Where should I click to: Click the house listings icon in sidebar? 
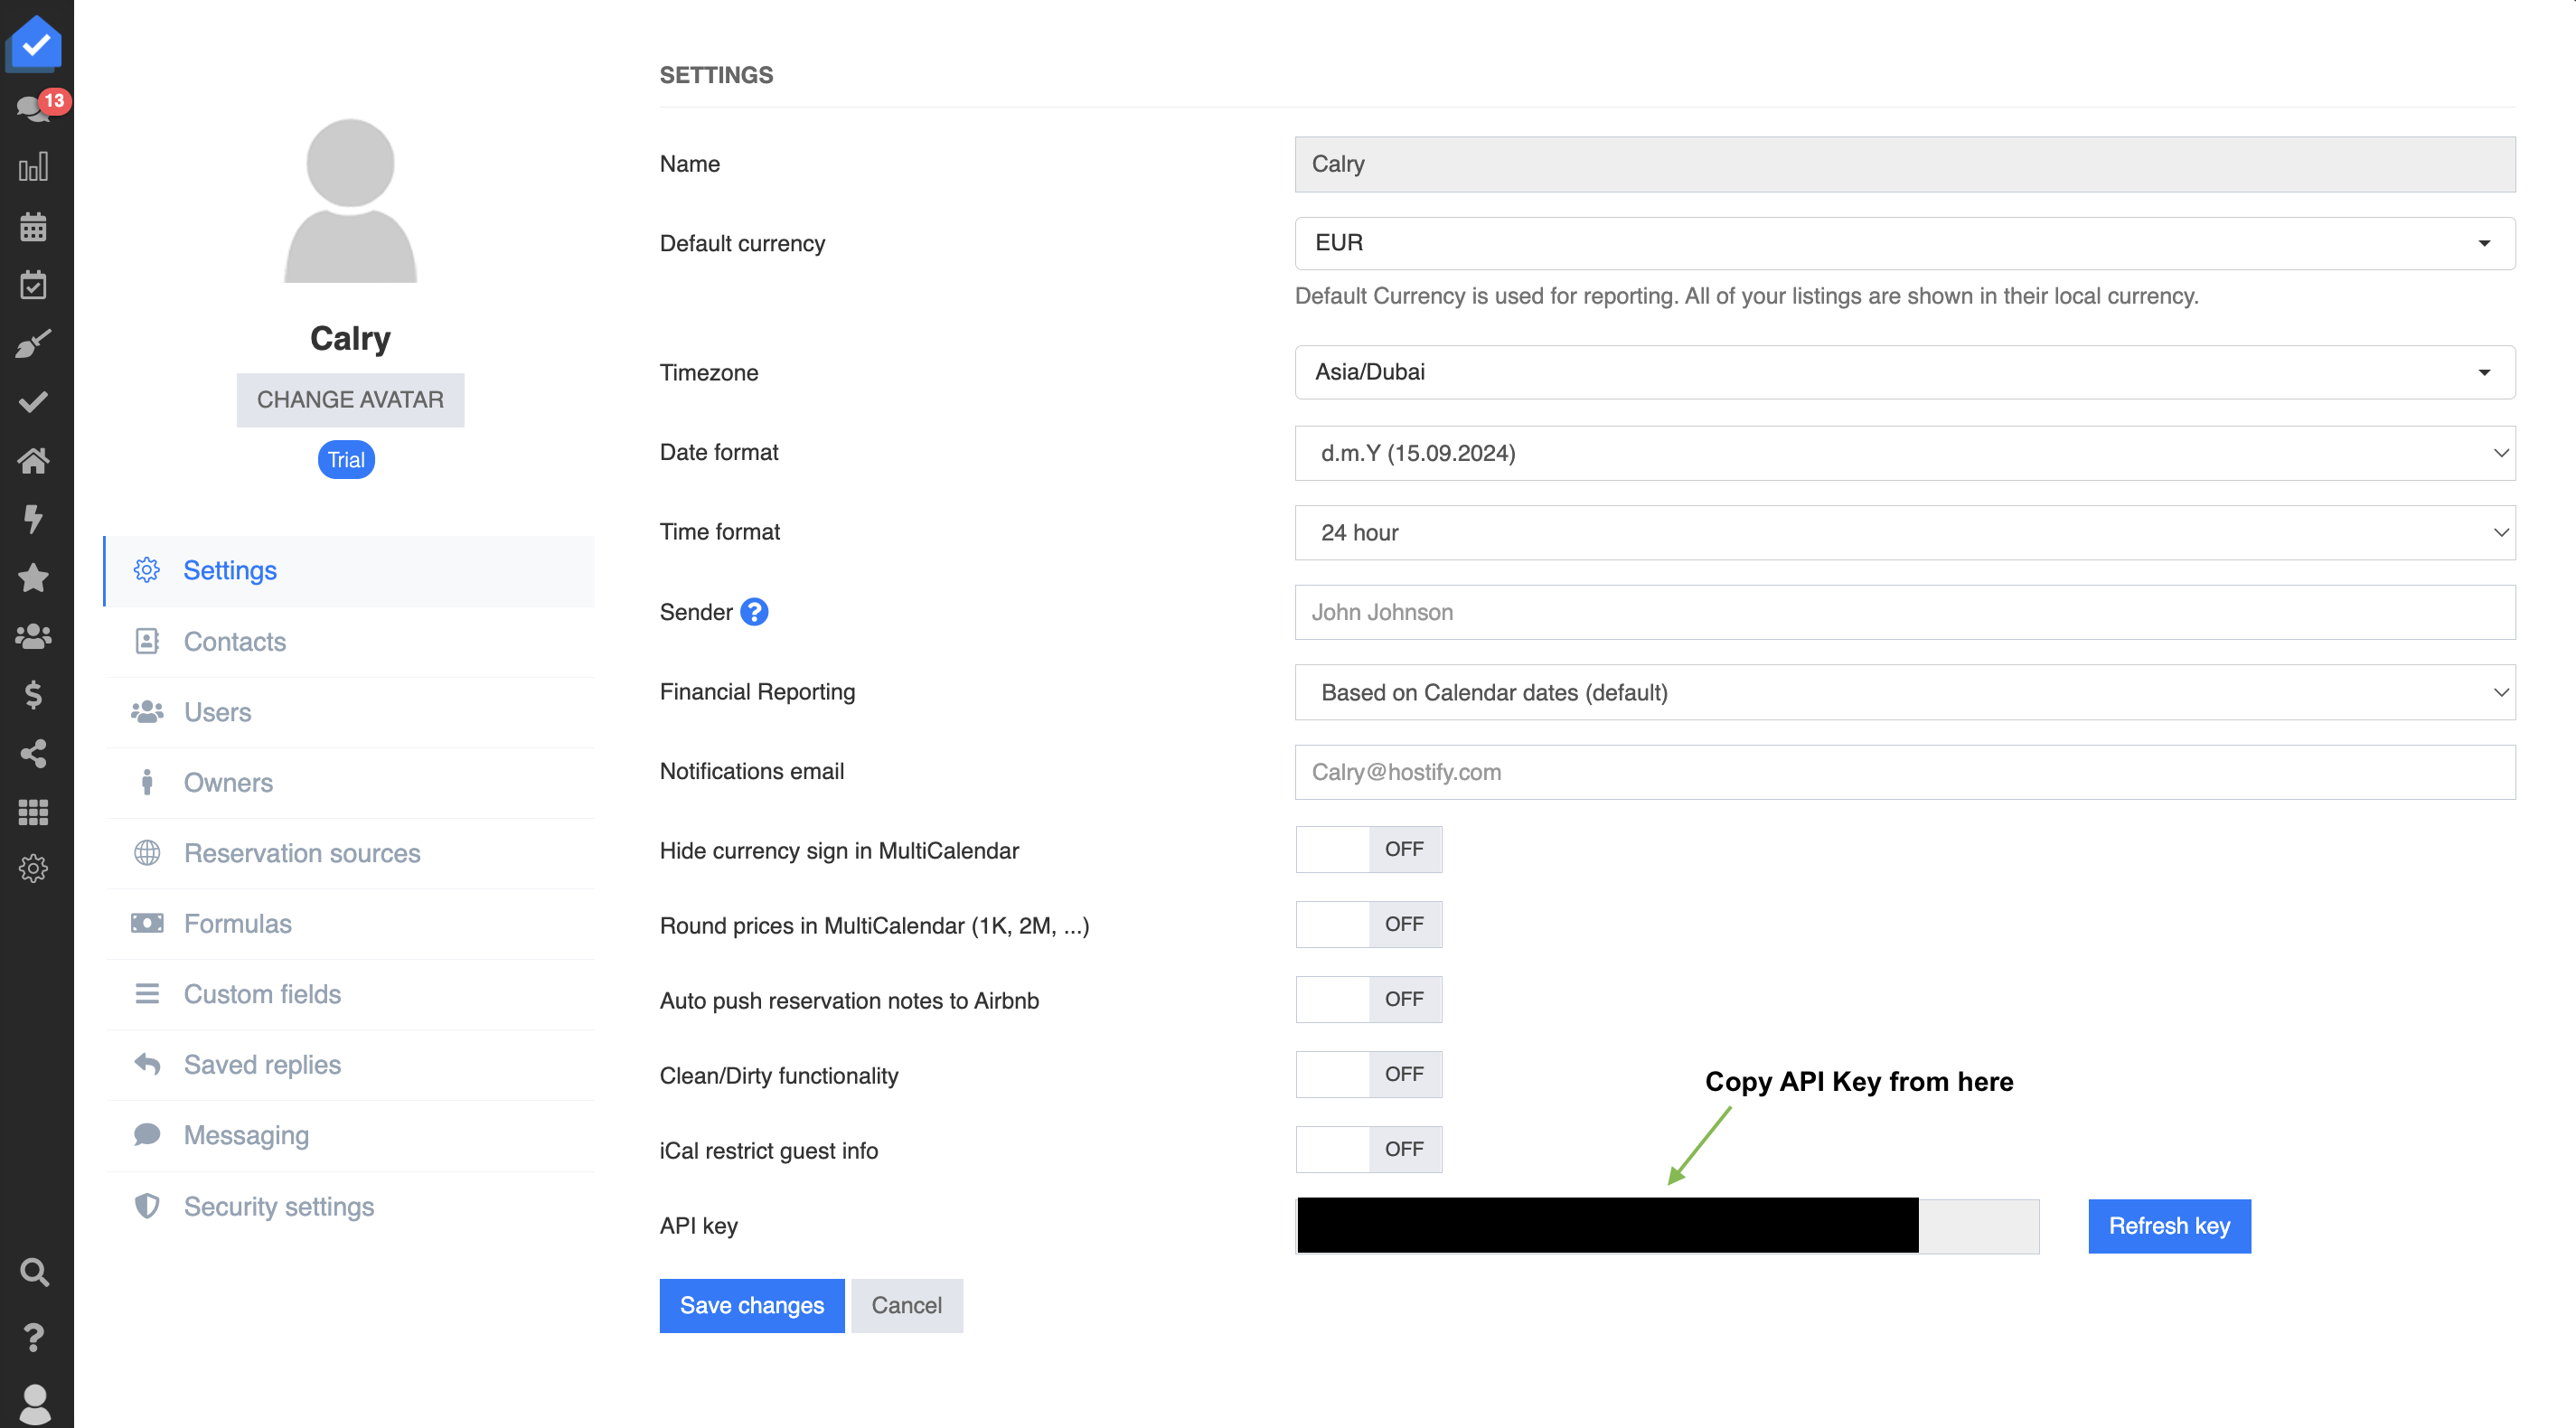(x=34, y=461)
